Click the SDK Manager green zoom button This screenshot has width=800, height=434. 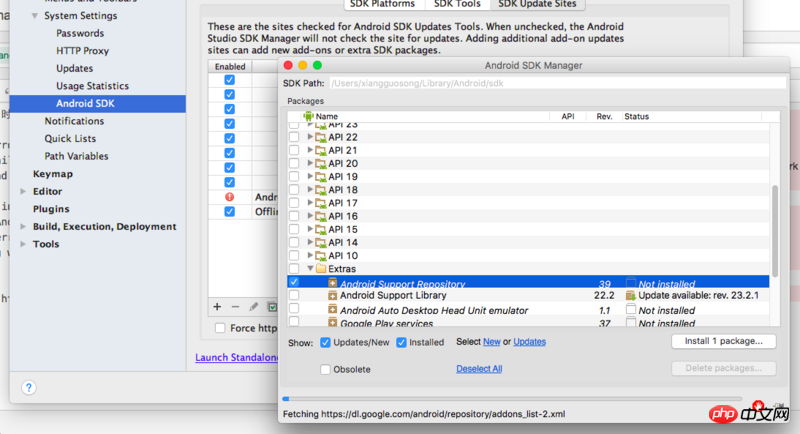(317, 65)
